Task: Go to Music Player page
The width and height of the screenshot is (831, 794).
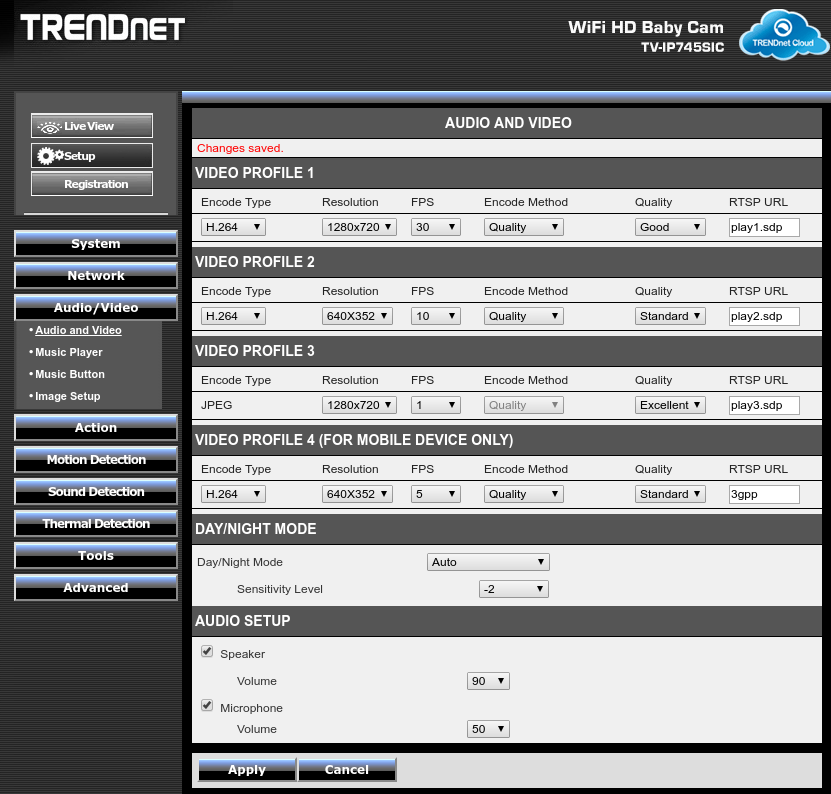Action: click(69, 352)
